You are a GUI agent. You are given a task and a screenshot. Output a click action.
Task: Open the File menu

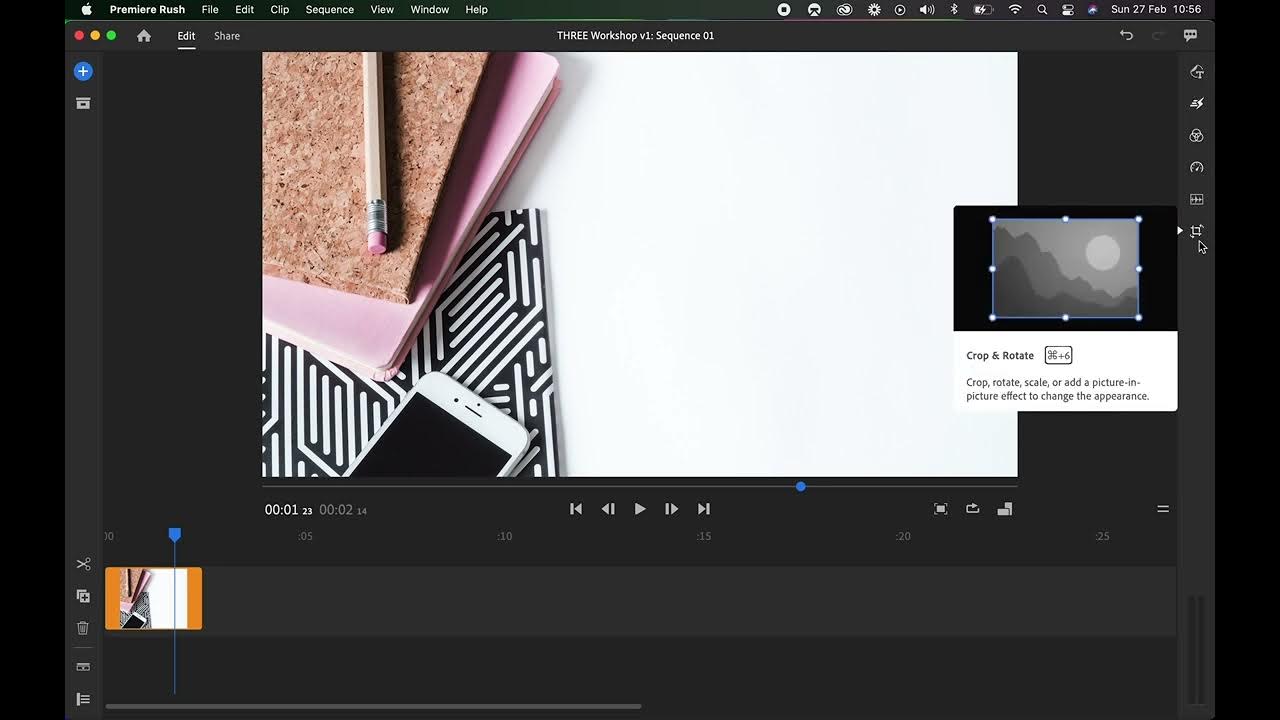210,9
